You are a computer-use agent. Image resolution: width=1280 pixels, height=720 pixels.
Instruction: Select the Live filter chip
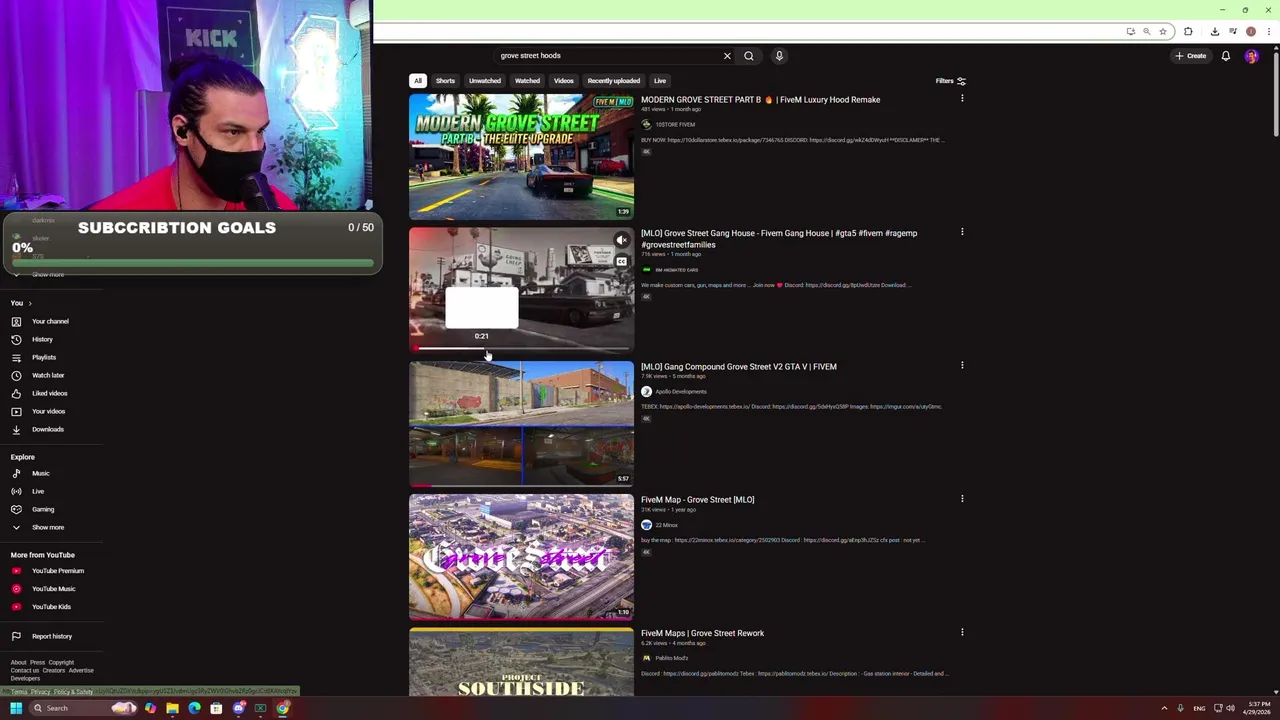pos(660,81)
